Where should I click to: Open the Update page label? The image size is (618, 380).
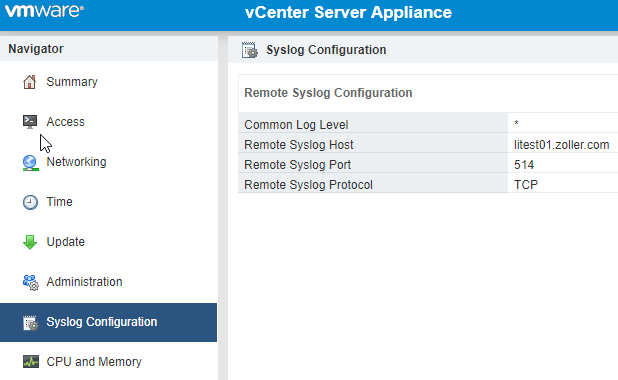coord(65,242)
